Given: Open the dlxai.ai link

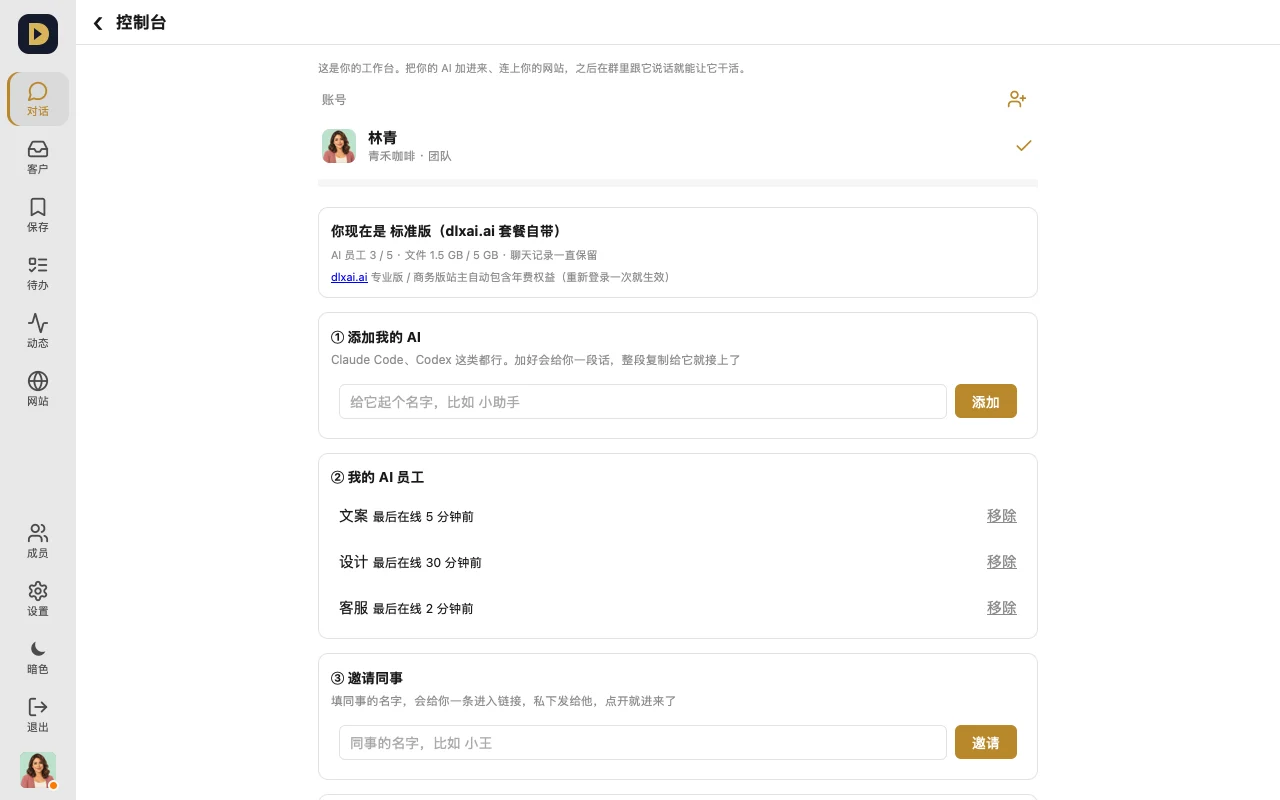Looking at the screenshot, I should tap(349, 277).
